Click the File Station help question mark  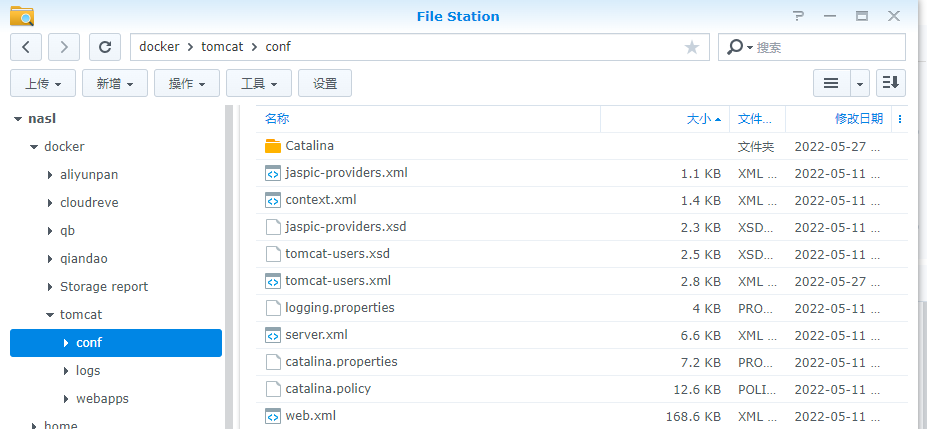[798, 16]
